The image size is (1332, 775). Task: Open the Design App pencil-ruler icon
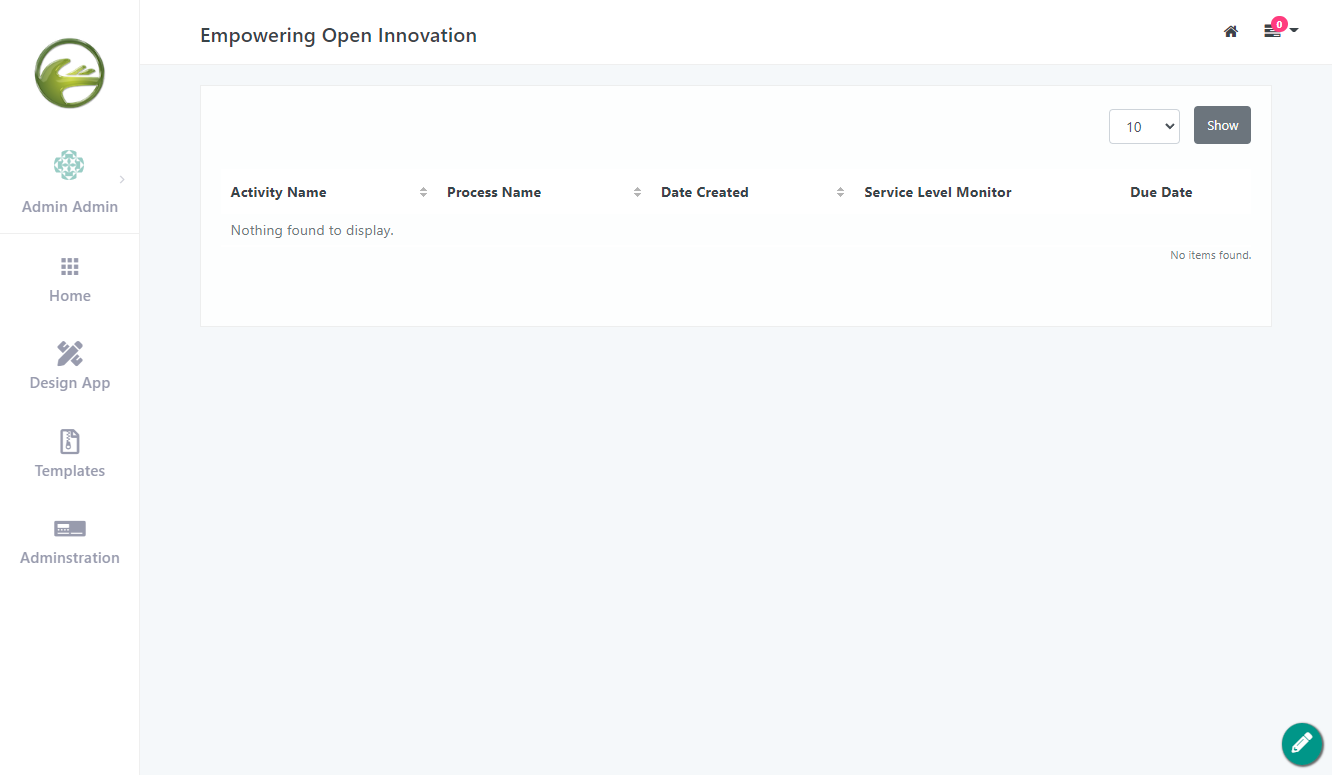(70, 353)
